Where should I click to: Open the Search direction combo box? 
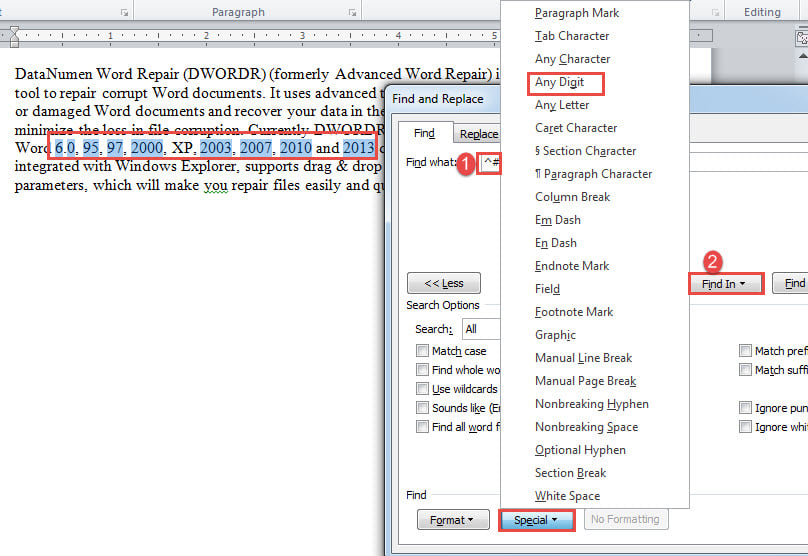(x=481, y=329)
